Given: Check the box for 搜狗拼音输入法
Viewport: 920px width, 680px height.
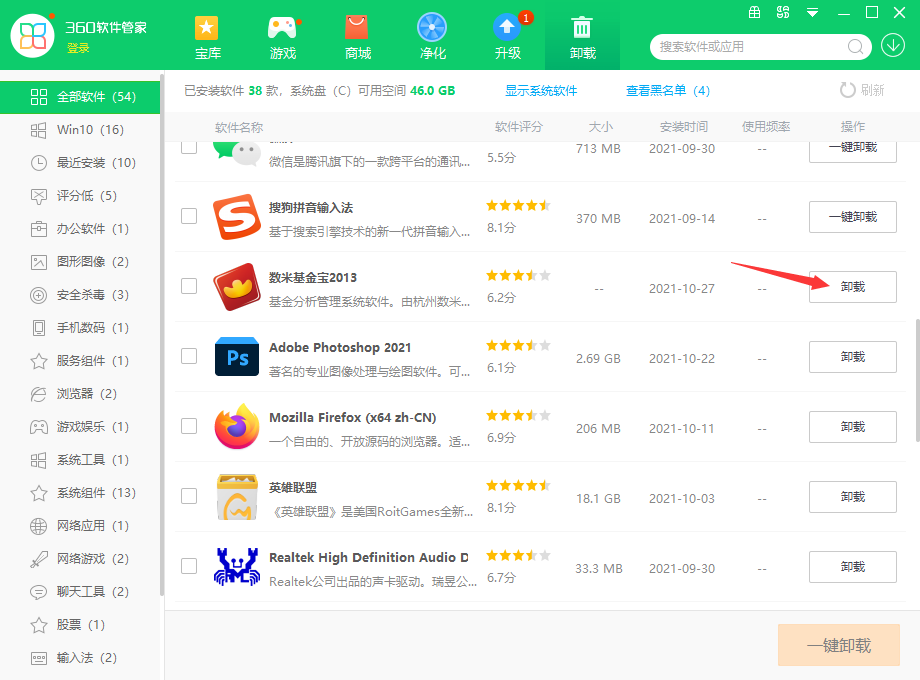Looking at the screenshot, I should pos(189,216).
